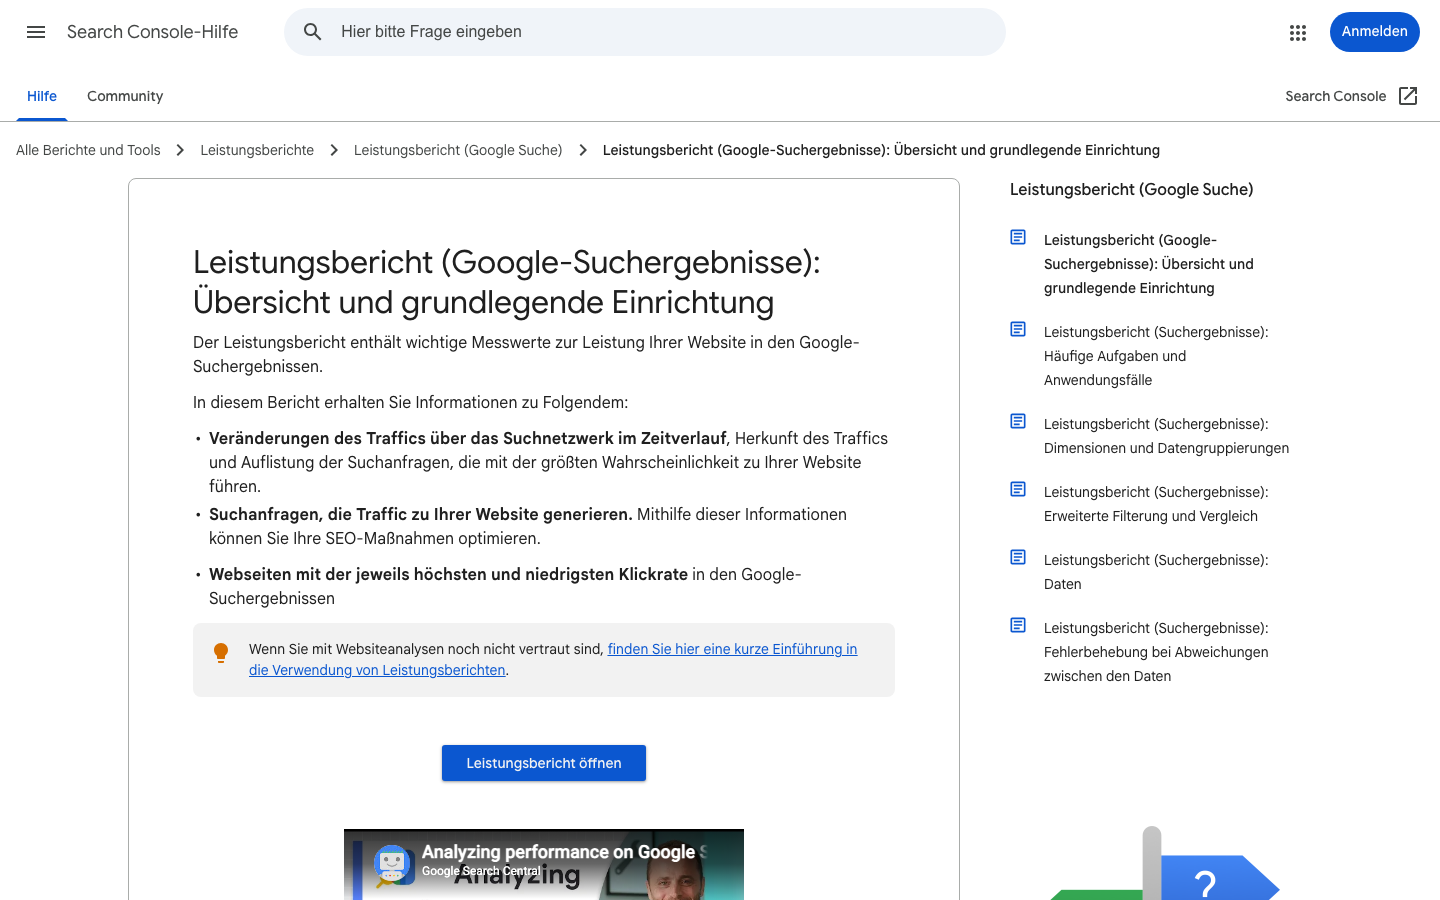Click document icon for Erweiterte Filterung und Vergleich
Screen dimensions: 1440x900
click(x=1018, y=489)
